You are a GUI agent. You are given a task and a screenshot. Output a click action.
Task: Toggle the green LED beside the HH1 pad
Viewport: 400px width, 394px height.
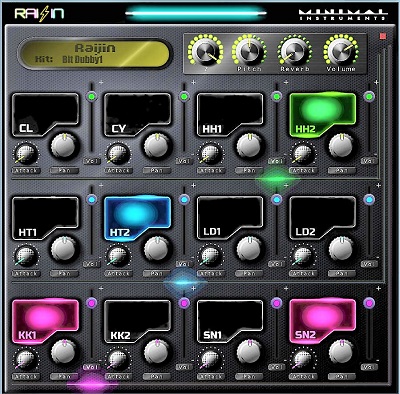coord(276,97)
